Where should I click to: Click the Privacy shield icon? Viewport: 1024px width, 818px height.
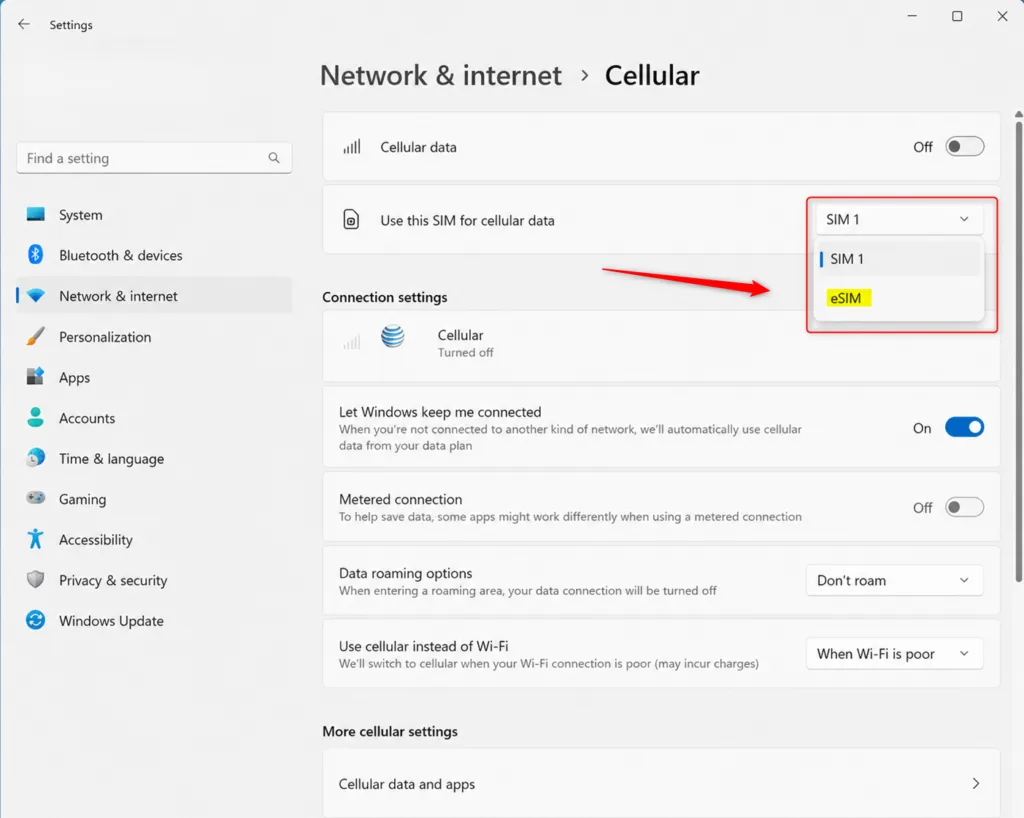(x=35, y=580)
